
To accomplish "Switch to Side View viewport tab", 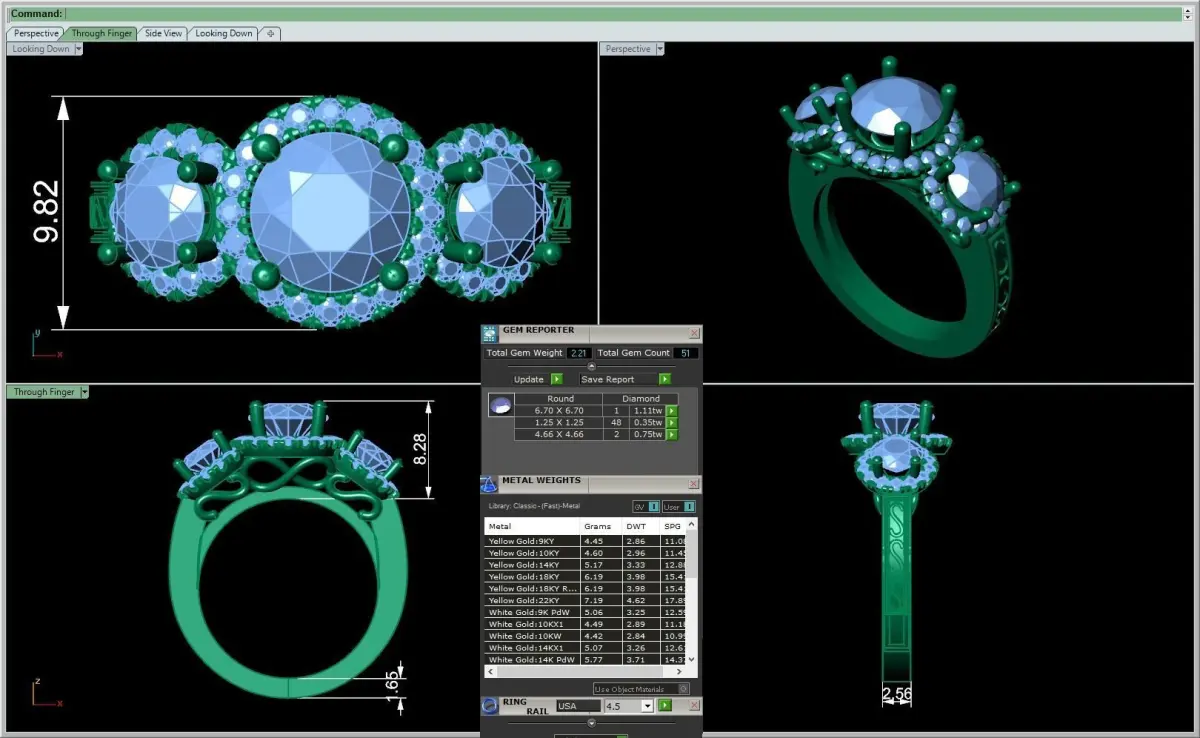I will pyautogui.click(x=163, y=33).
